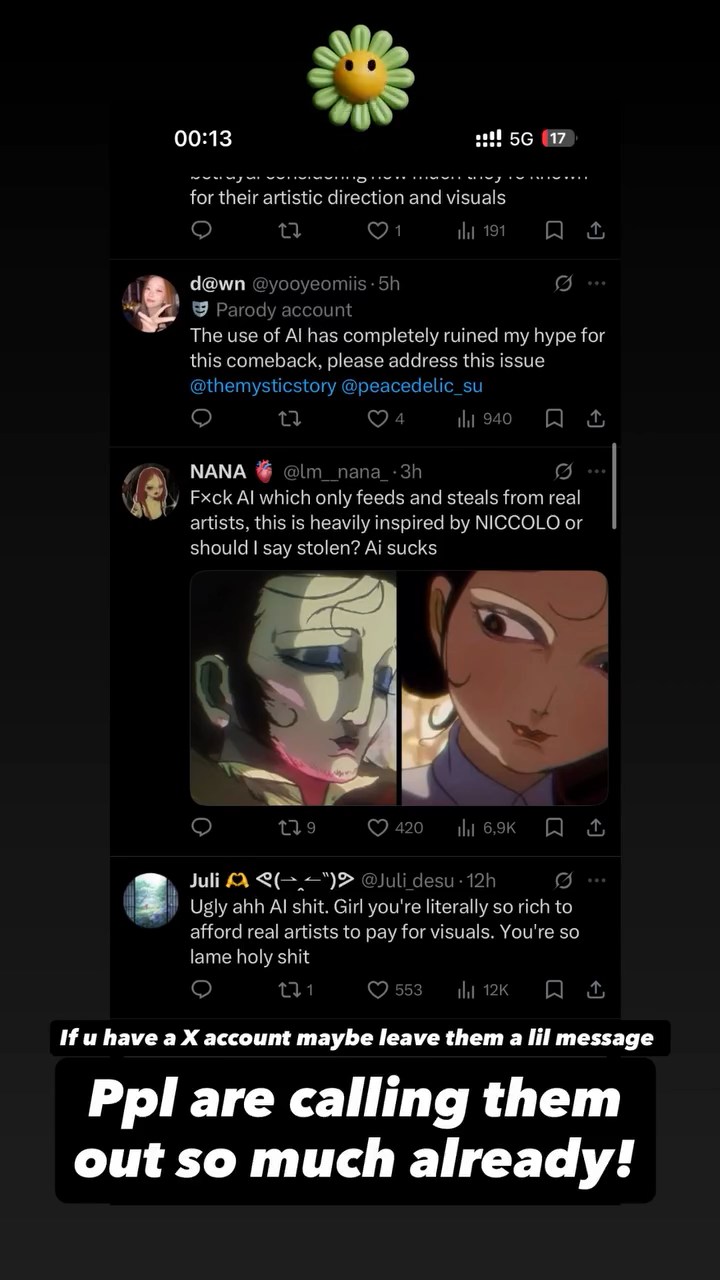
Task: Click the Grok icon on Juli's tweet
Action: (x=563, y=881)
